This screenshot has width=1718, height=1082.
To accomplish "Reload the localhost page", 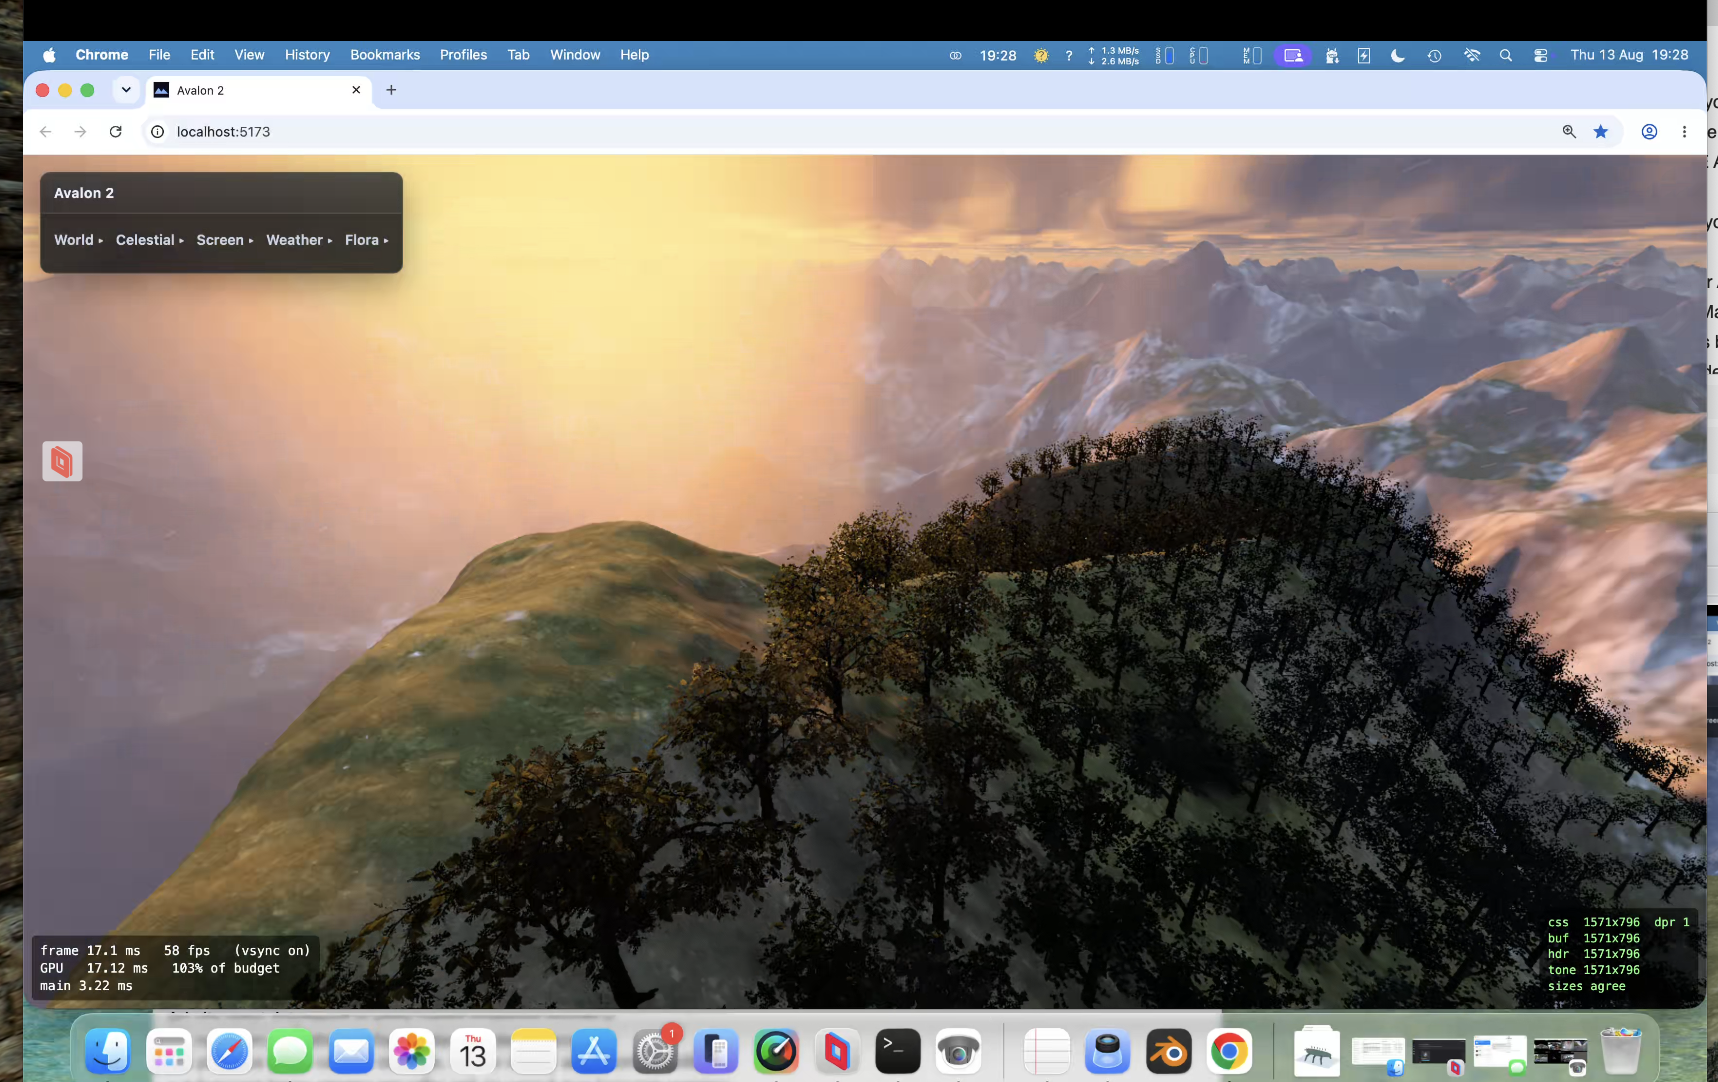I will [x=116, y=132].
